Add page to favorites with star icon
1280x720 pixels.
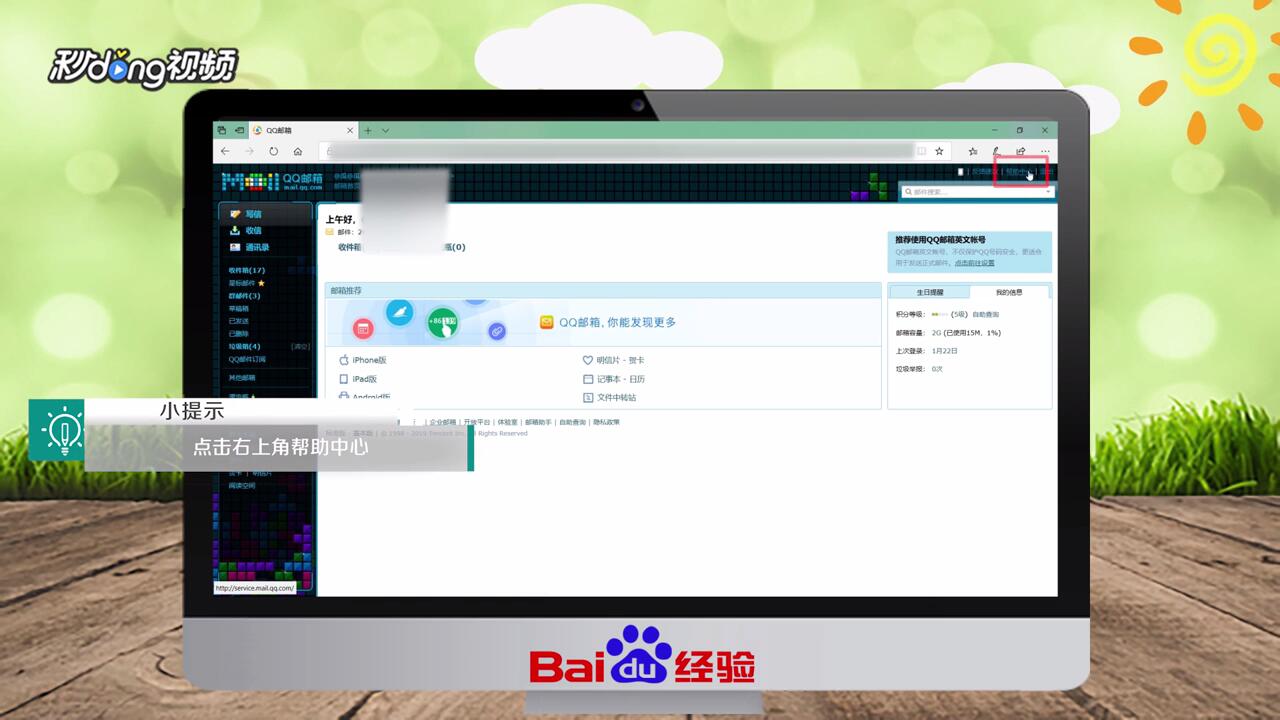click(x=939, y=151)
